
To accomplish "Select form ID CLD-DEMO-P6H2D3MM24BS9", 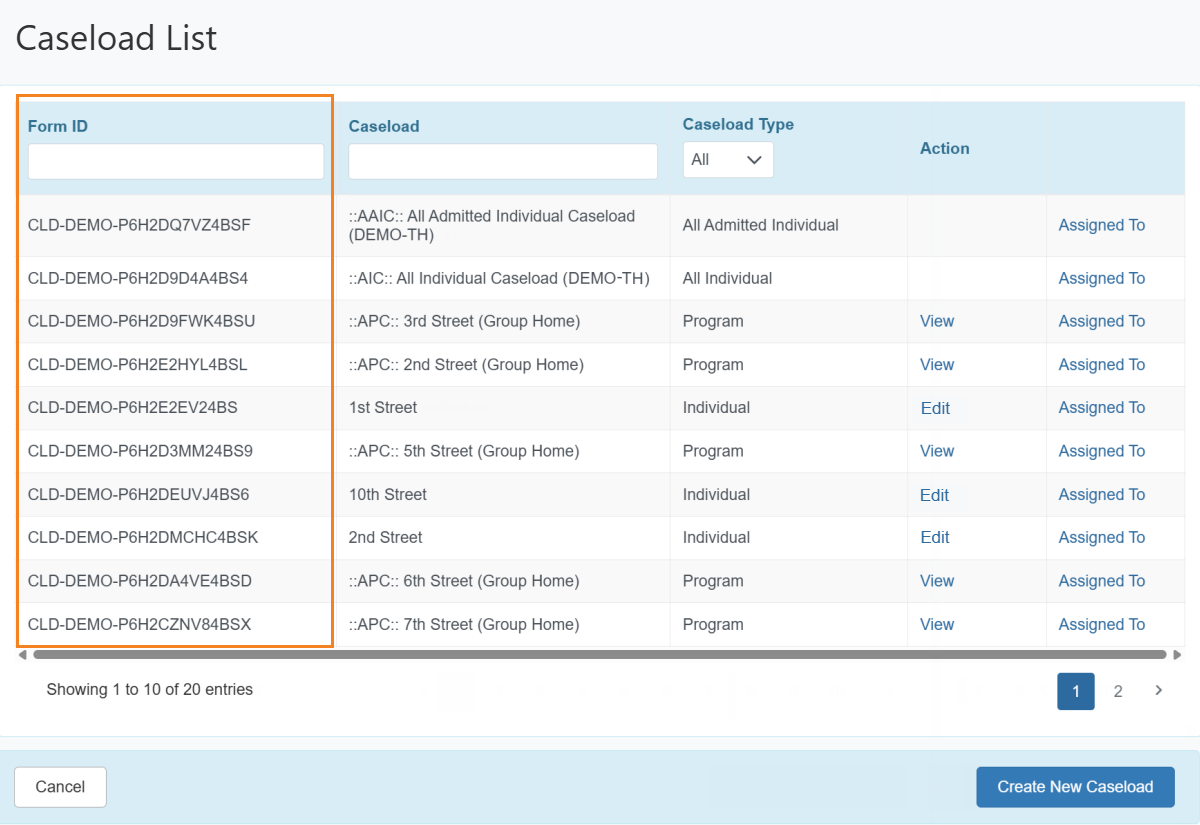I will [x=140, y=451].
